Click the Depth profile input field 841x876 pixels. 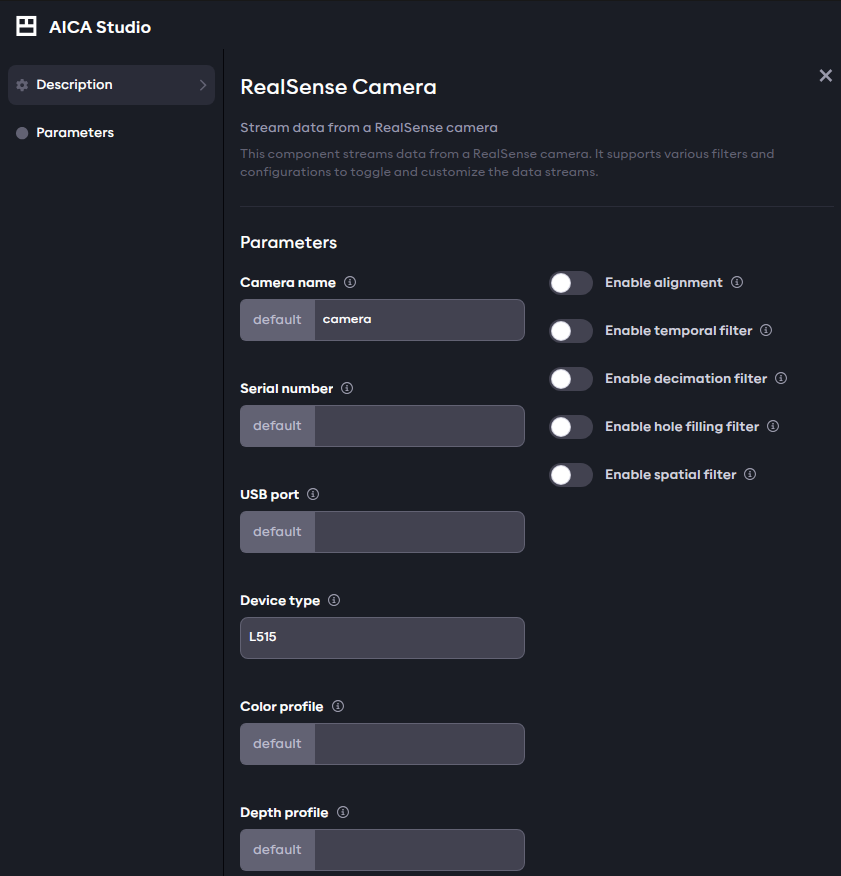click(419, 850)
